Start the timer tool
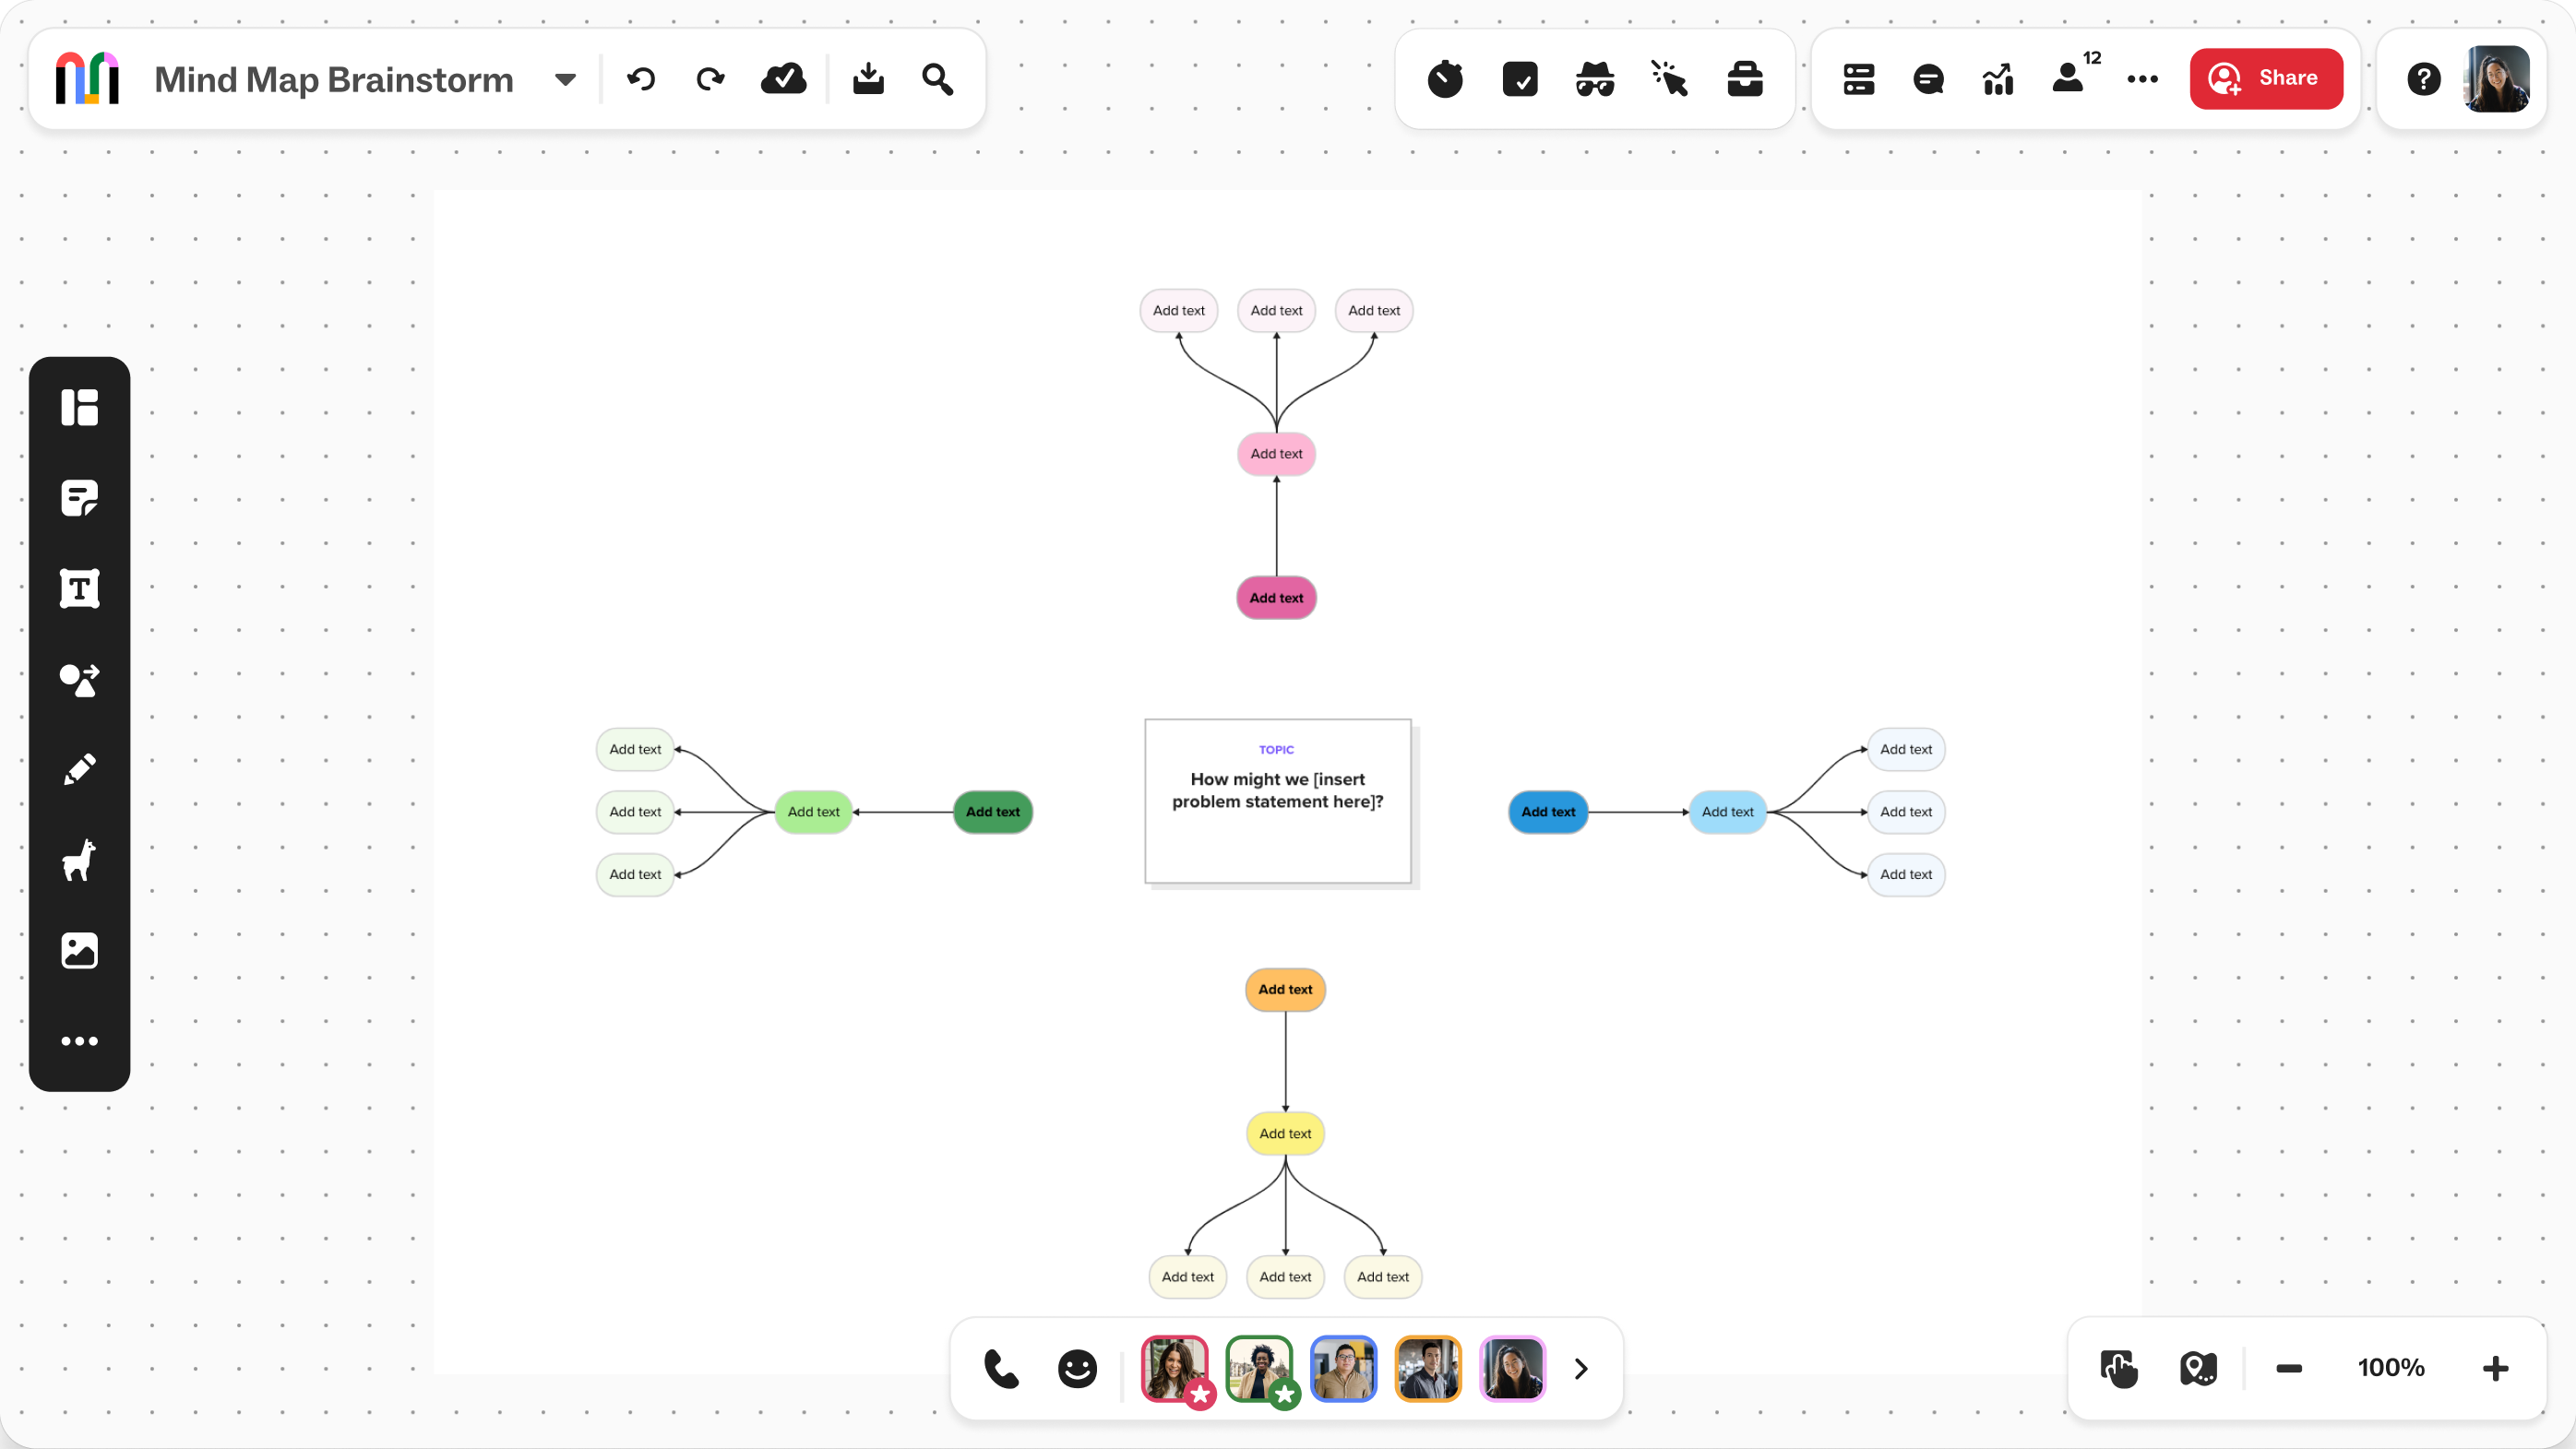Viewport: 2576px width, 1449px height. (1445, 79)
